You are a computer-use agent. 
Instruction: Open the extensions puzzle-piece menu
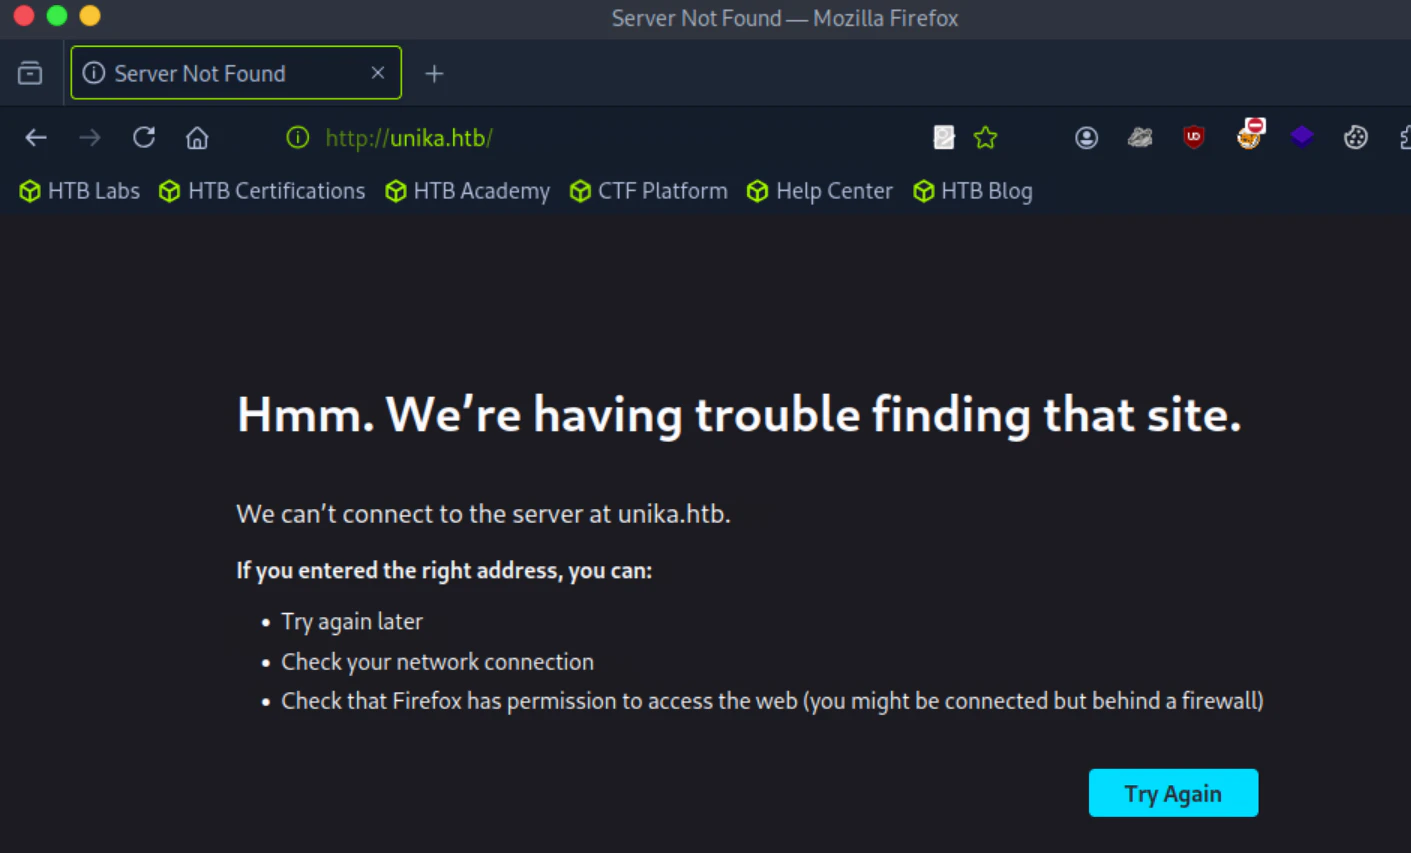(1404, 138)
